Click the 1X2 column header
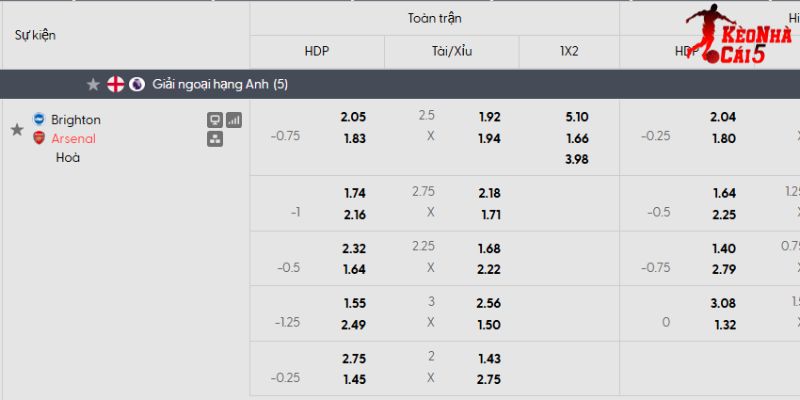This screenshot has width=800, height=400. click(569, 51)
